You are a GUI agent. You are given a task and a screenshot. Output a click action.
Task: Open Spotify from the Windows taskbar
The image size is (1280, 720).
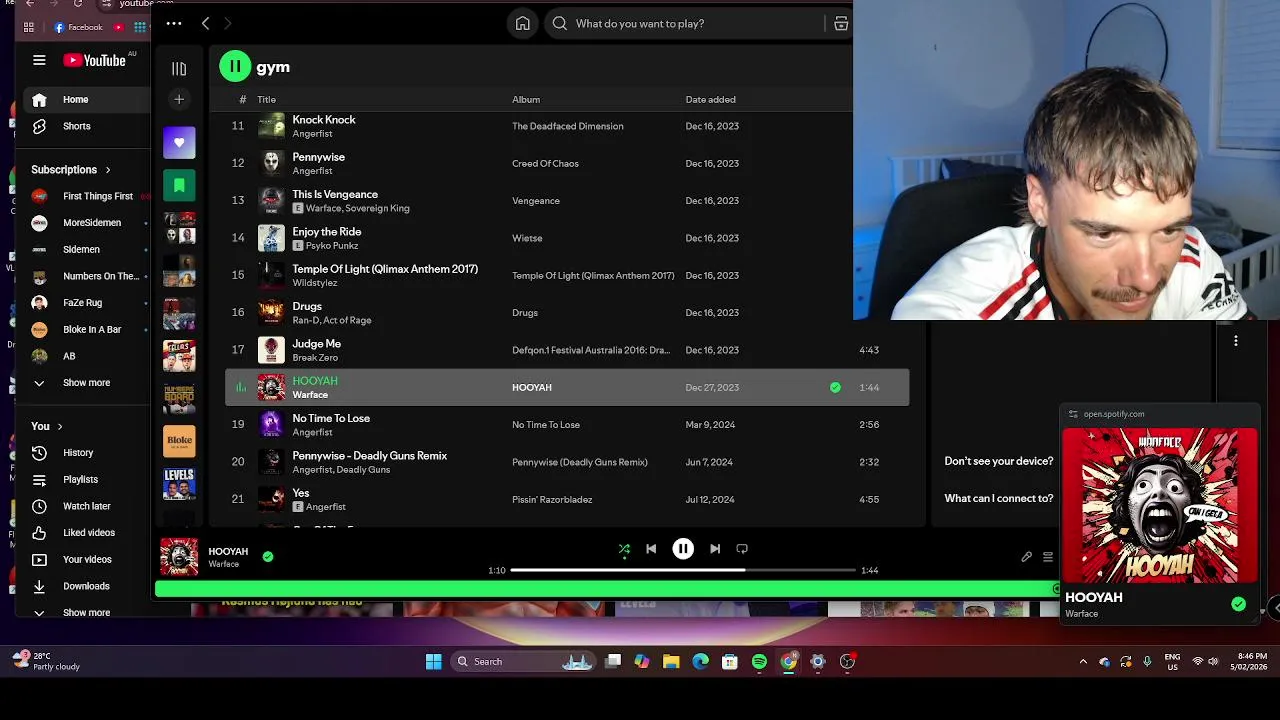pos(759,661)
